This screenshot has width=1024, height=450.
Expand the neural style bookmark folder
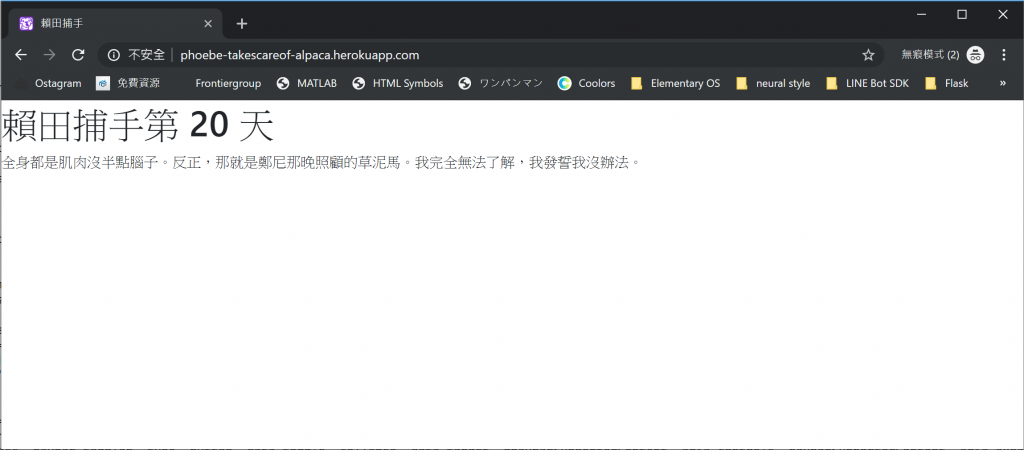pos(773,83)
